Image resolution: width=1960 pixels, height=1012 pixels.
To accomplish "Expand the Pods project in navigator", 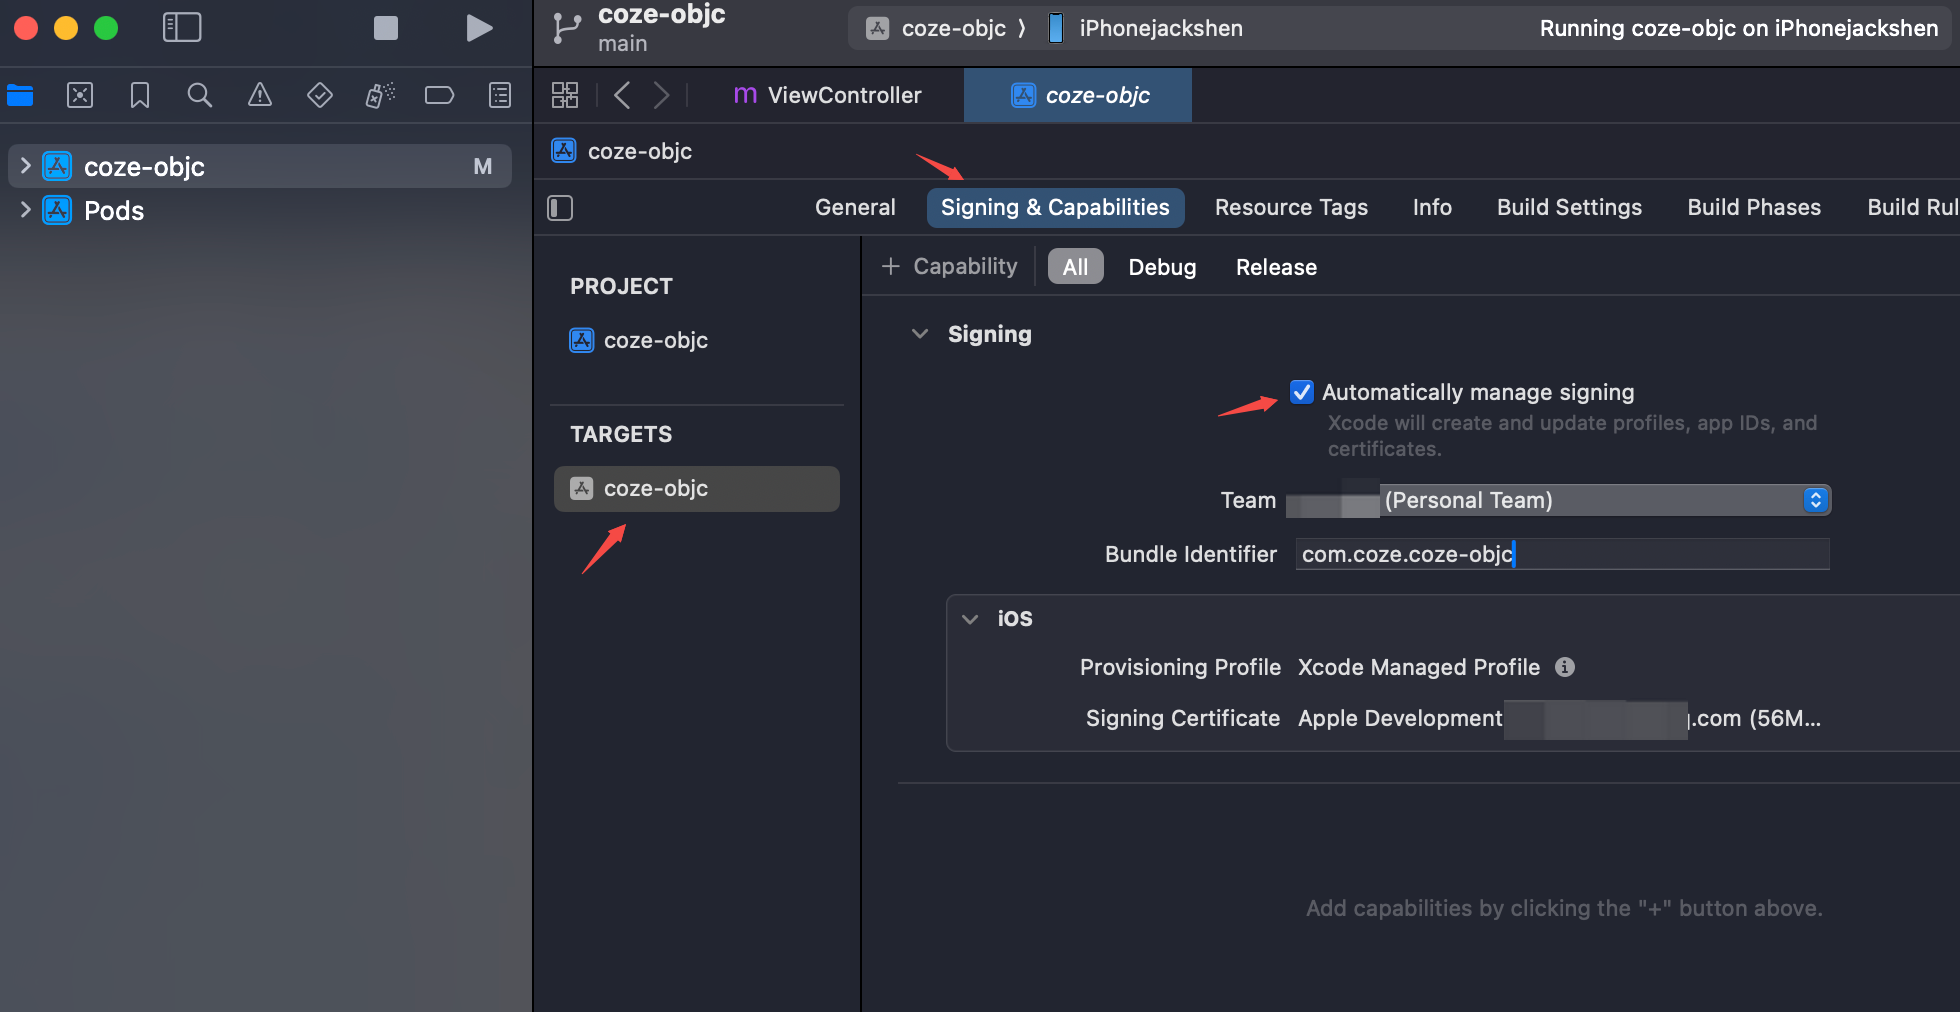I will tap(26, 210).
